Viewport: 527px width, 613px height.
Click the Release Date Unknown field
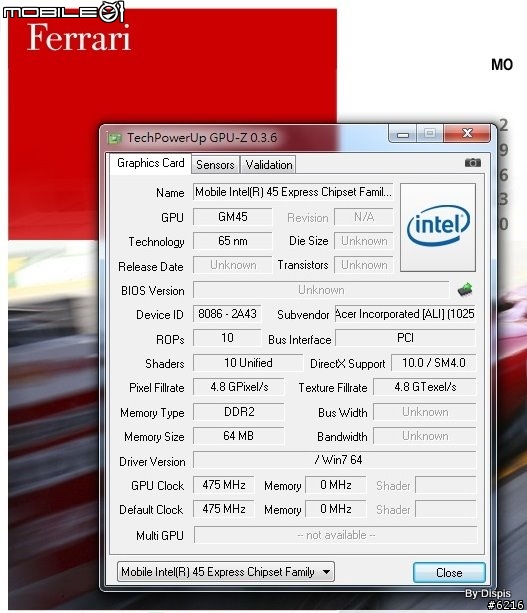click(233, 265)
